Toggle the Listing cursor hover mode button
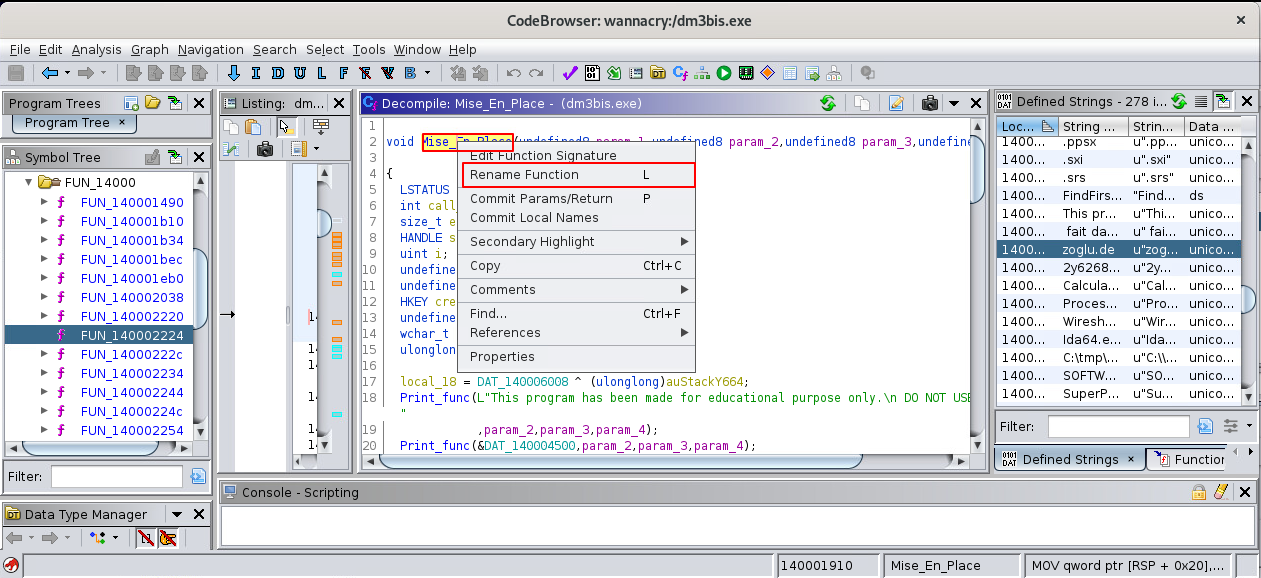Screen dimensions: 1261x578 (x=286, y=126)
